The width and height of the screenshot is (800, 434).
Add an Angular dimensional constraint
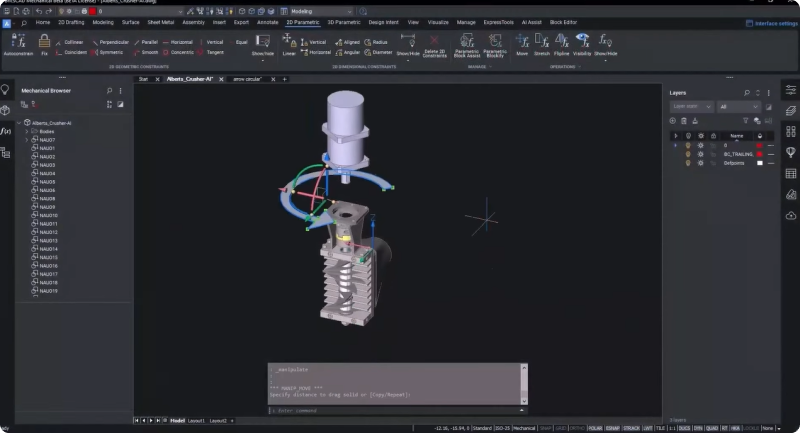coord(347,52)
